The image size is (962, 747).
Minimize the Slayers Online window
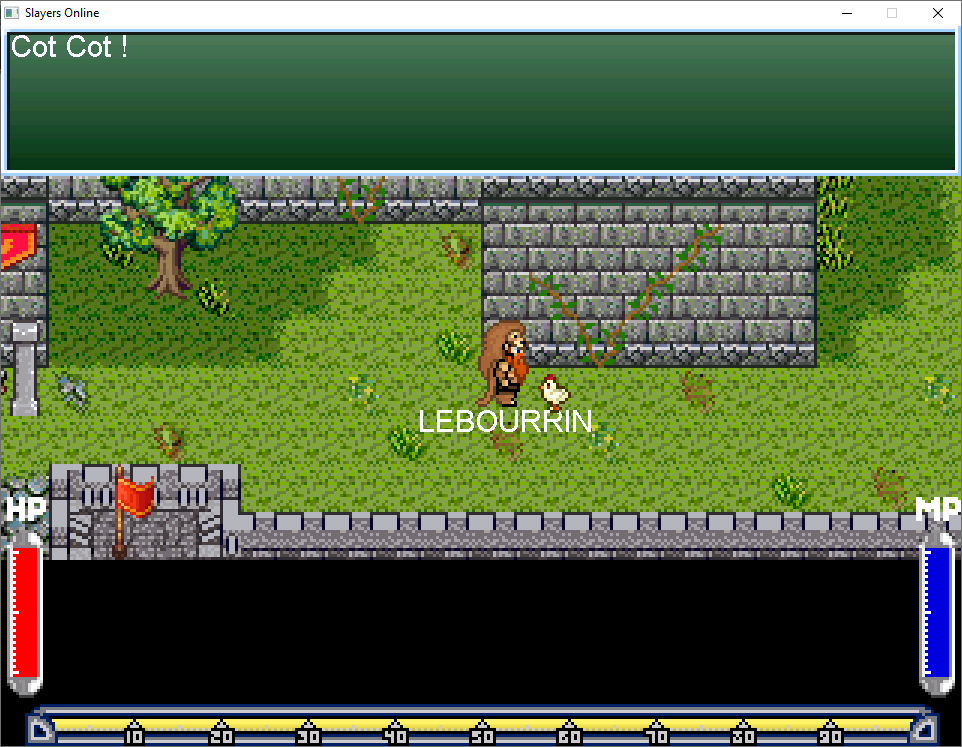[846, 13]
